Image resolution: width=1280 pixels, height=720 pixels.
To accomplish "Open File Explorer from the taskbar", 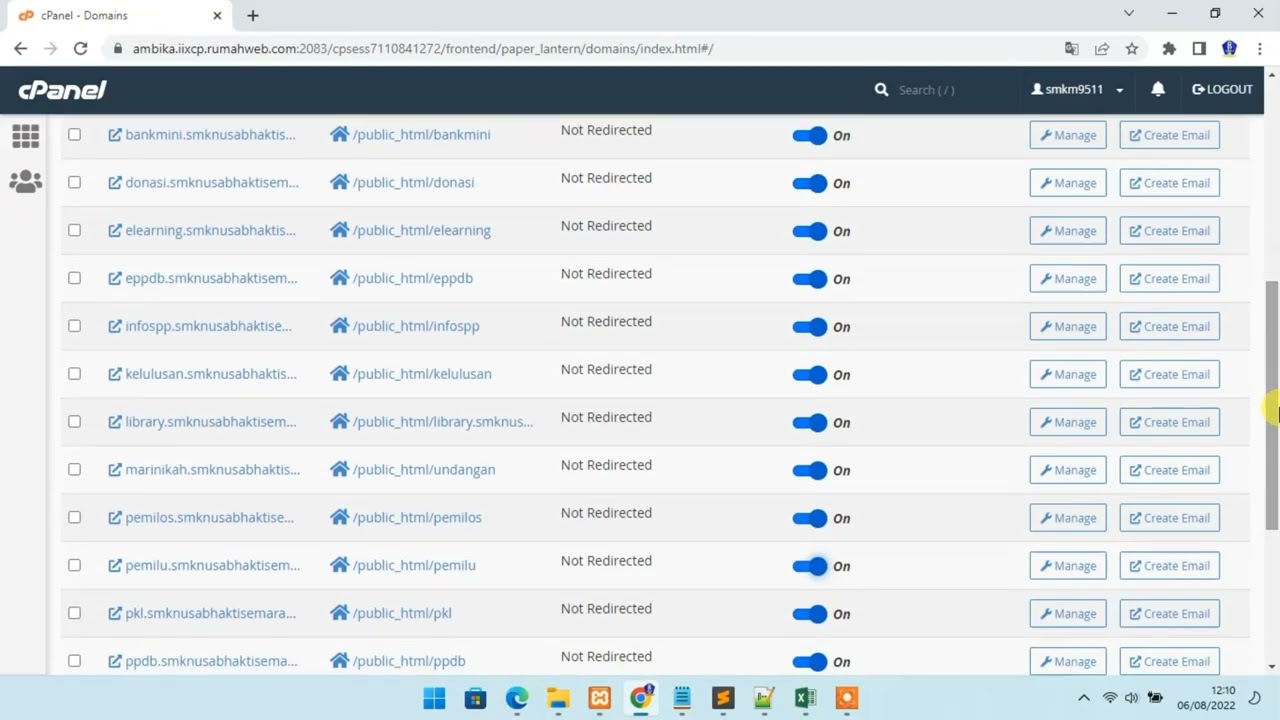I will (x=558, y=698).
